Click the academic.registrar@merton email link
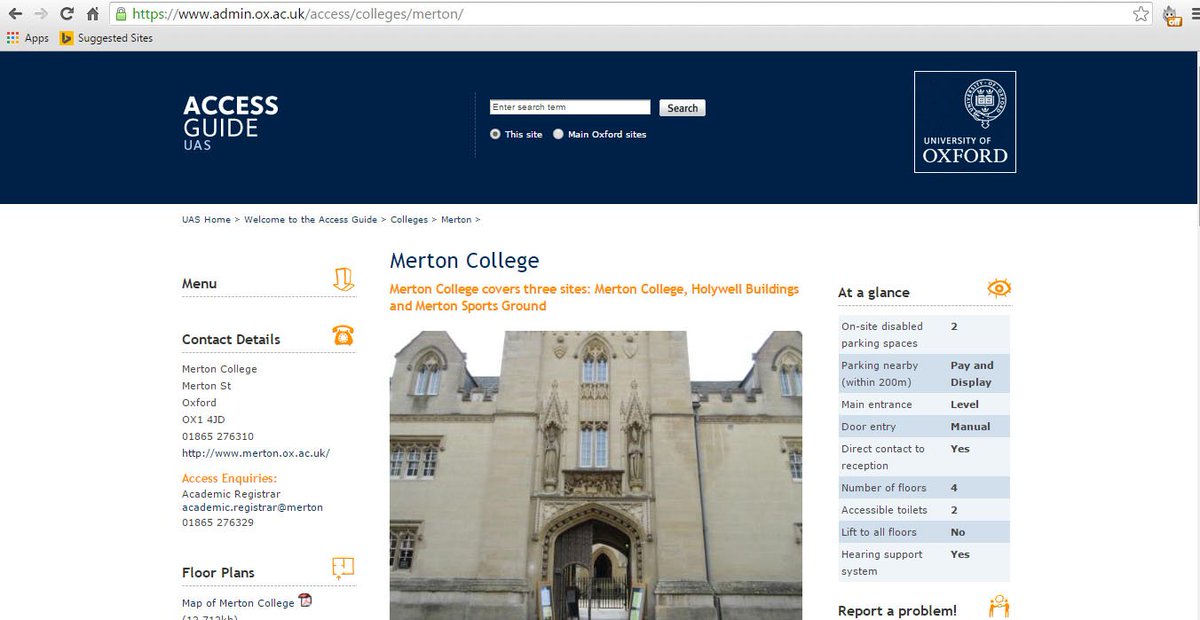Image resolution: width=1200 pixels, height=620 pixels. pyautogui.click(x=252, y=507)
